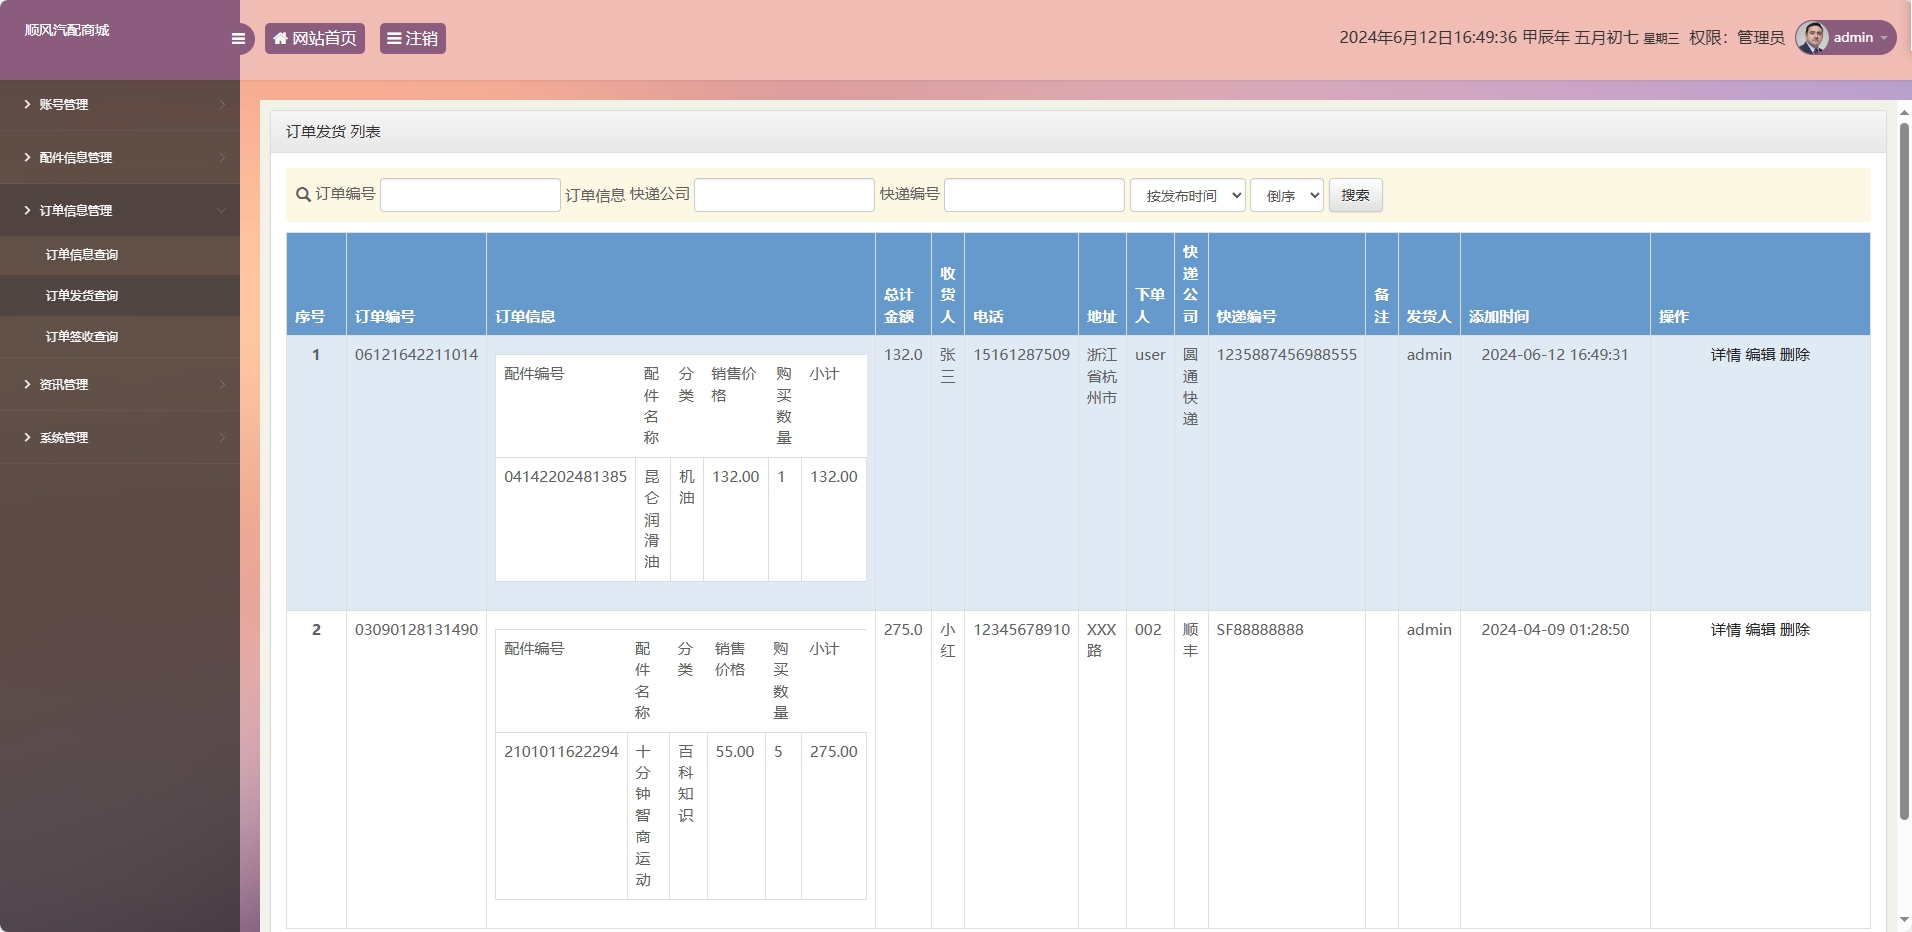This screenshot has width=1912, height=932.
Task: Focus the 订单编号 search input field
Action: (470, 195)
